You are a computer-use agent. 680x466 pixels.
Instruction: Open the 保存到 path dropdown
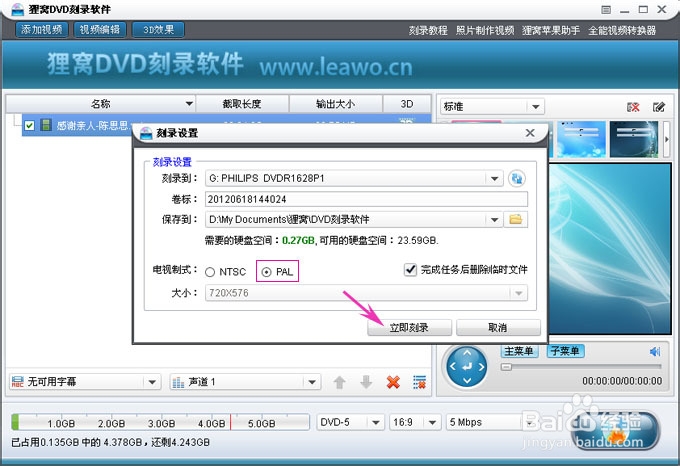pos(494,220)
